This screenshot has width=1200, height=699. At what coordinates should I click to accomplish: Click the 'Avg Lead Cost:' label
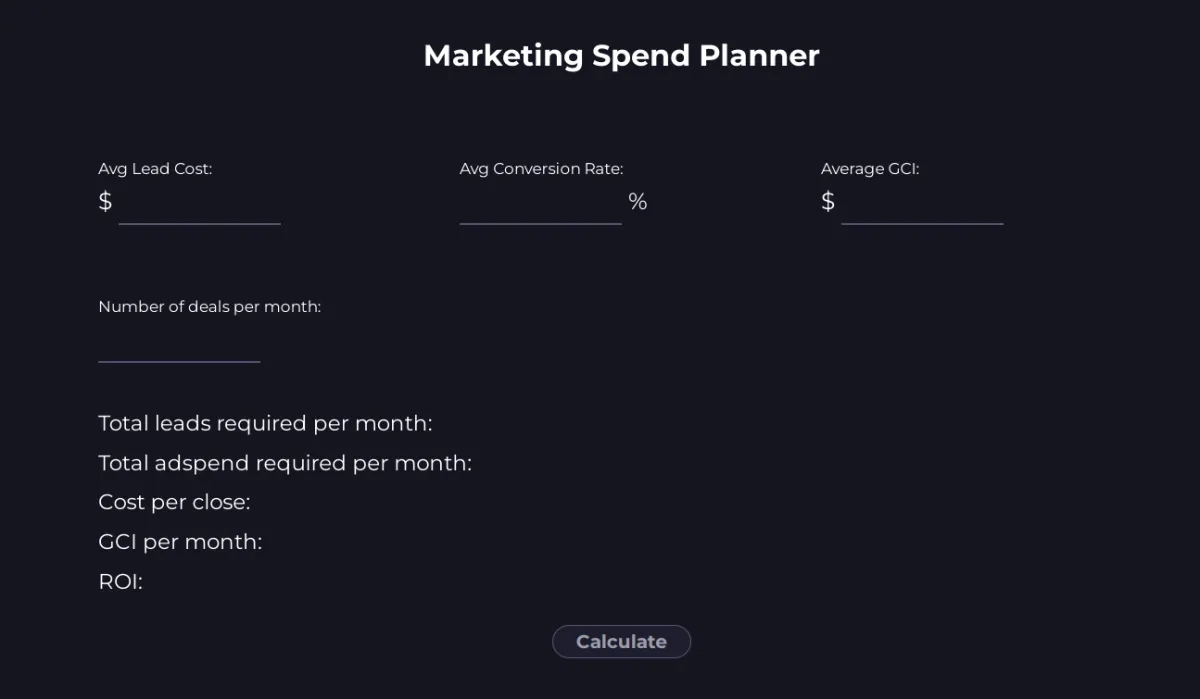[155, 169]
